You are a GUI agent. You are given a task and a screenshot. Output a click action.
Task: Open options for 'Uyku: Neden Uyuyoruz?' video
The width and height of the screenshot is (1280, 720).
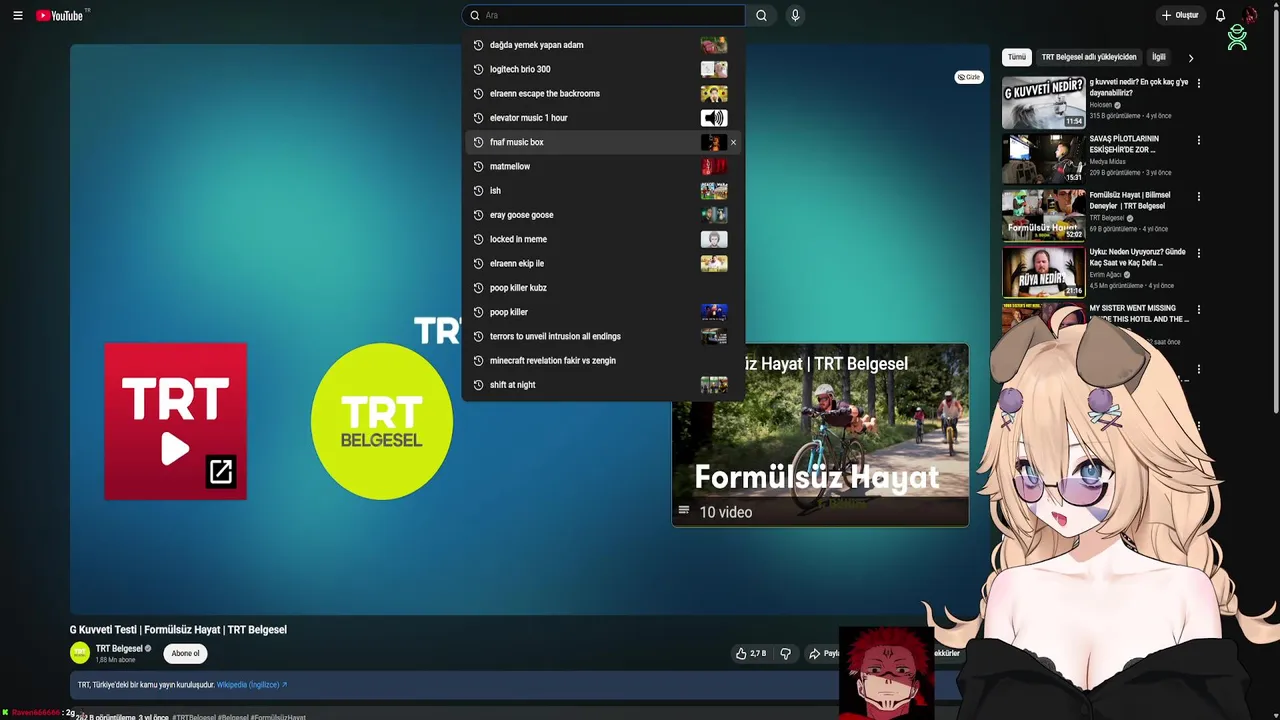1199,253
